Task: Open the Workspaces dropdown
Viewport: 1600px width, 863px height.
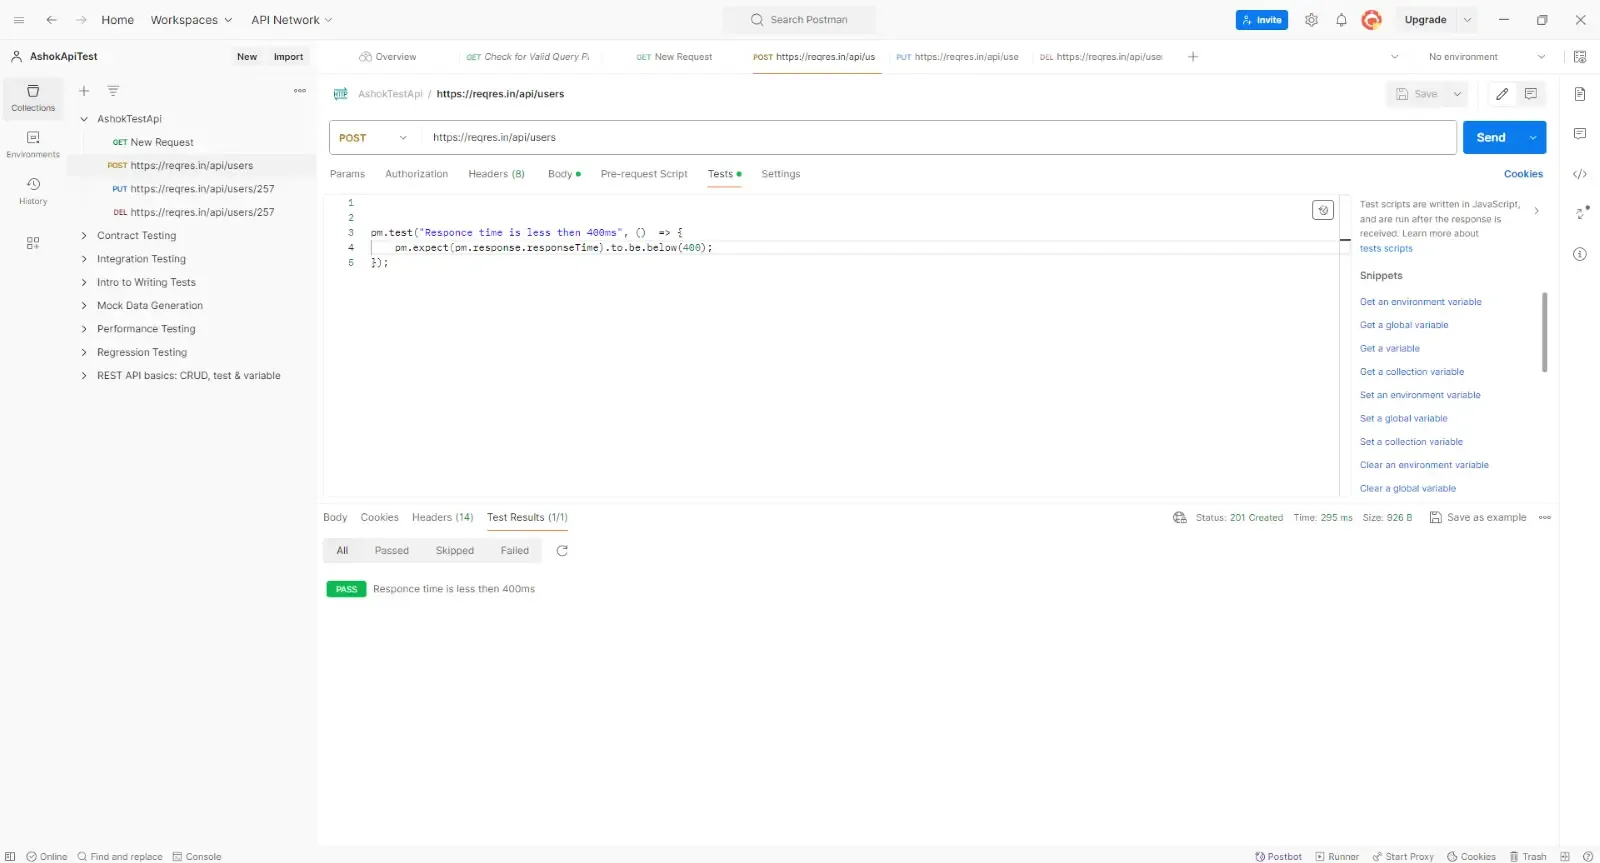Action: (x=191, y=20)
